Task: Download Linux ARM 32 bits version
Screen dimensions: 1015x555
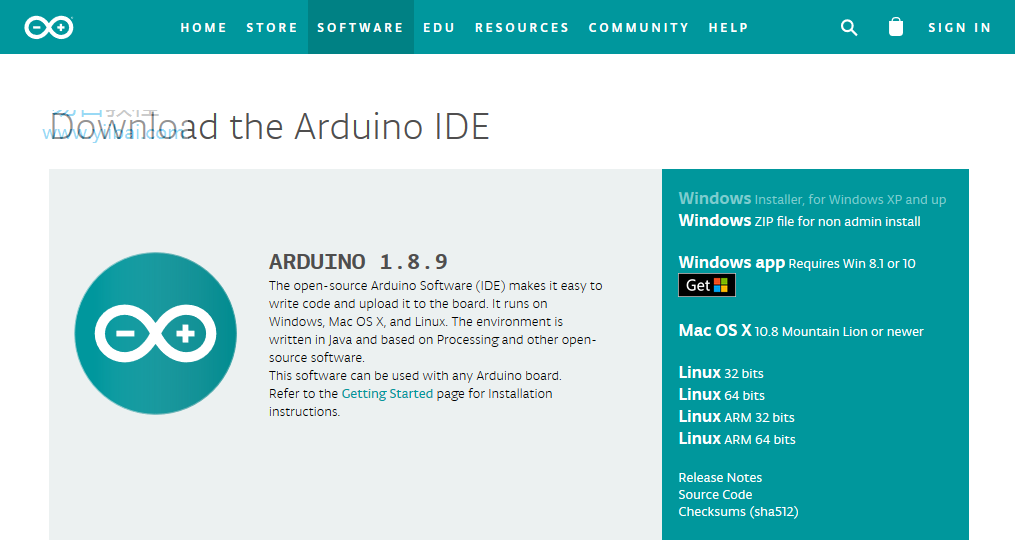Action: coord(737,417)
